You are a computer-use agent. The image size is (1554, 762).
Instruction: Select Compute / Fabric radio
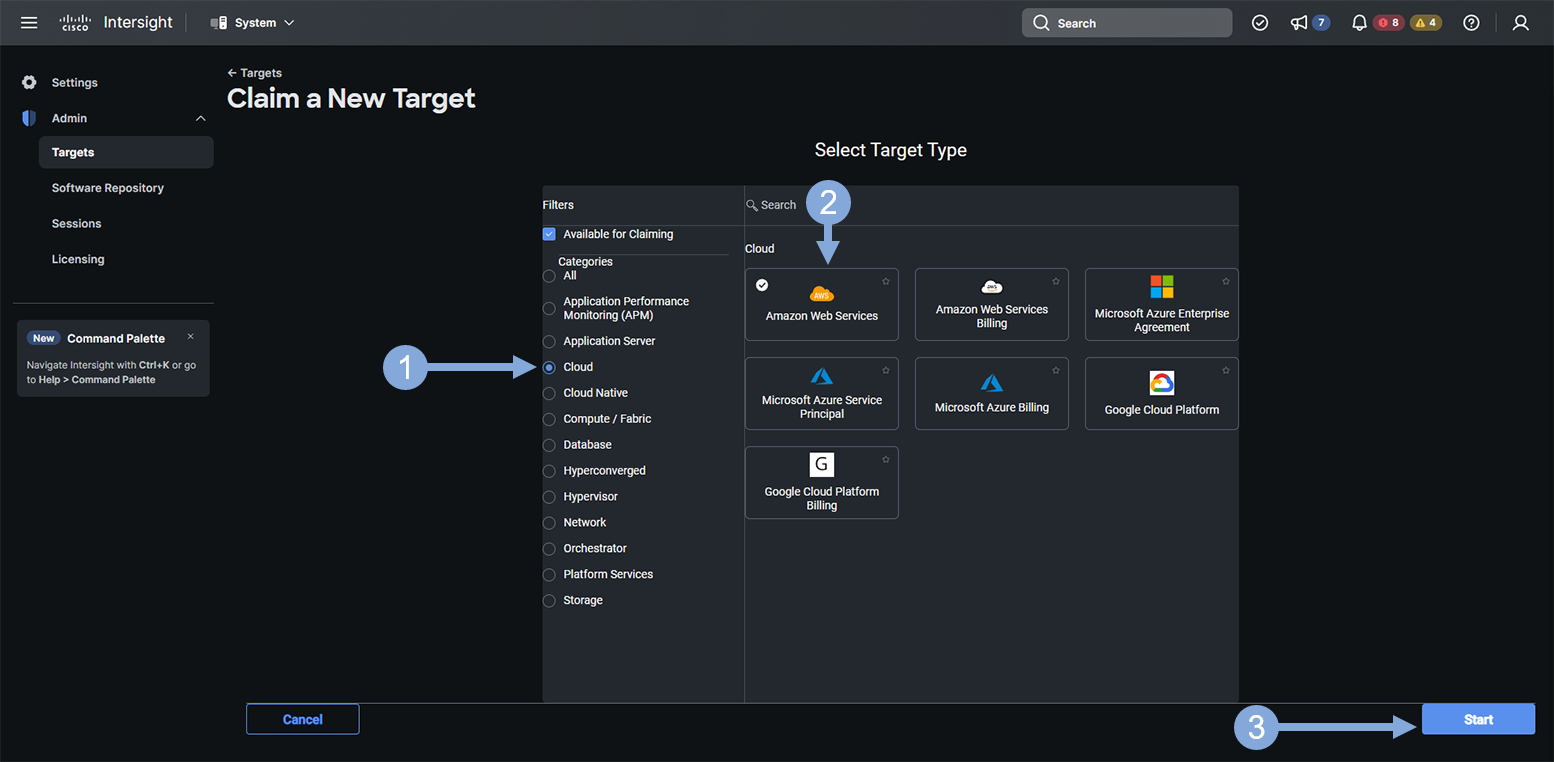point(549,419)
